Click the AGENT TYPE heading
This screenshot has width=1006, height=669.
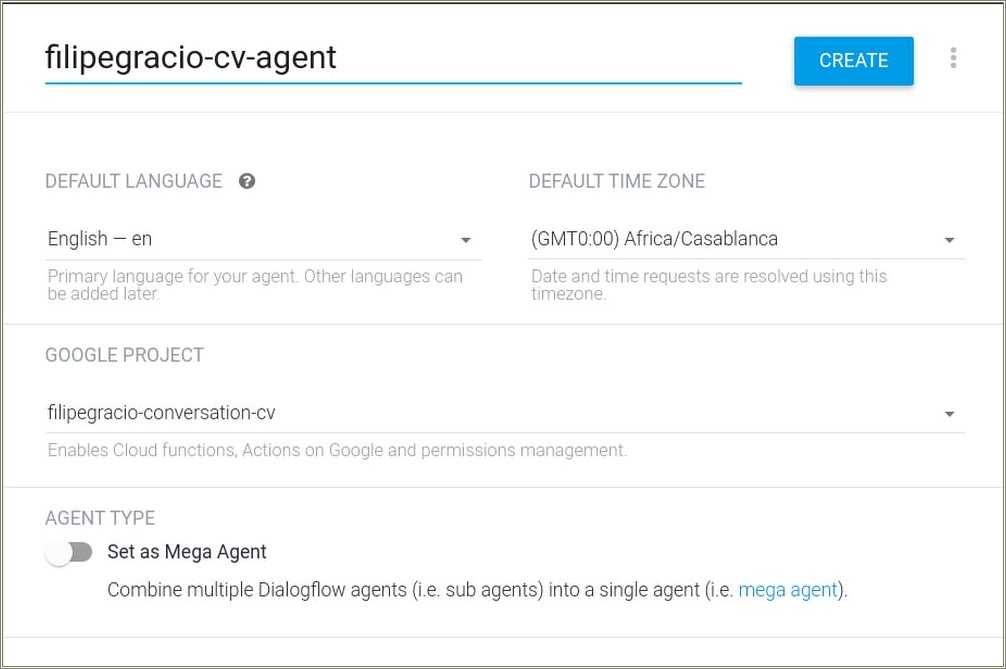tap(100, 518)
